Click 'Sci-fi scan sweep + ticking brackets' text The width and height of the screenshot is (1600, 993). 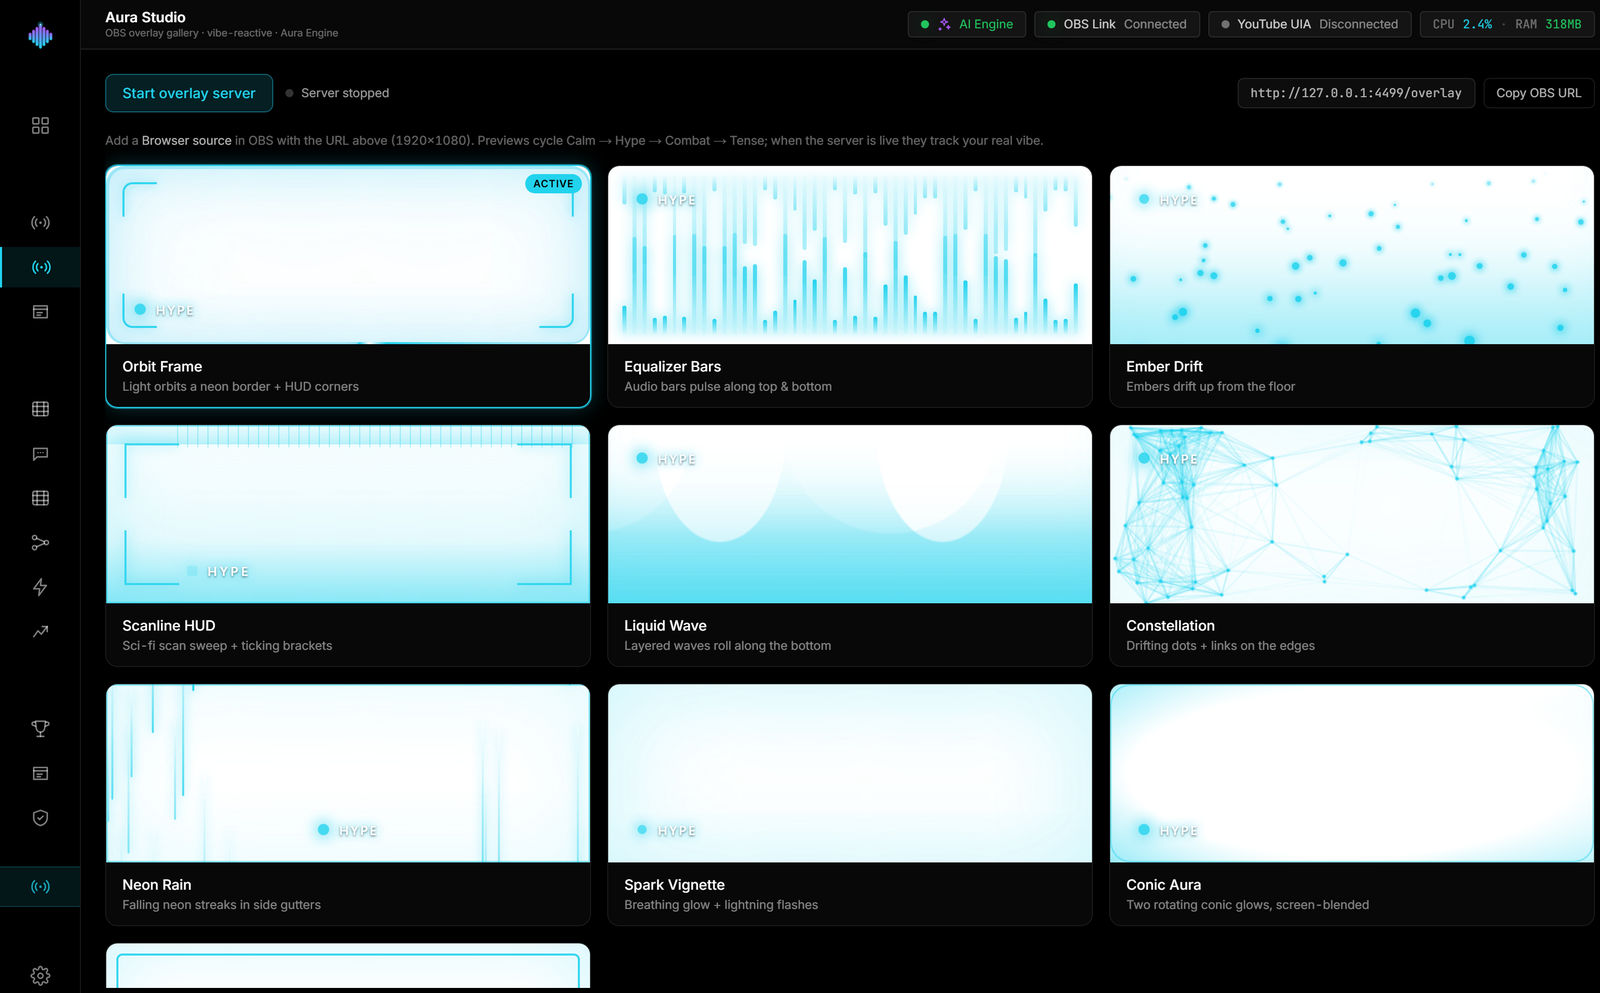click(x=227, y=646)
